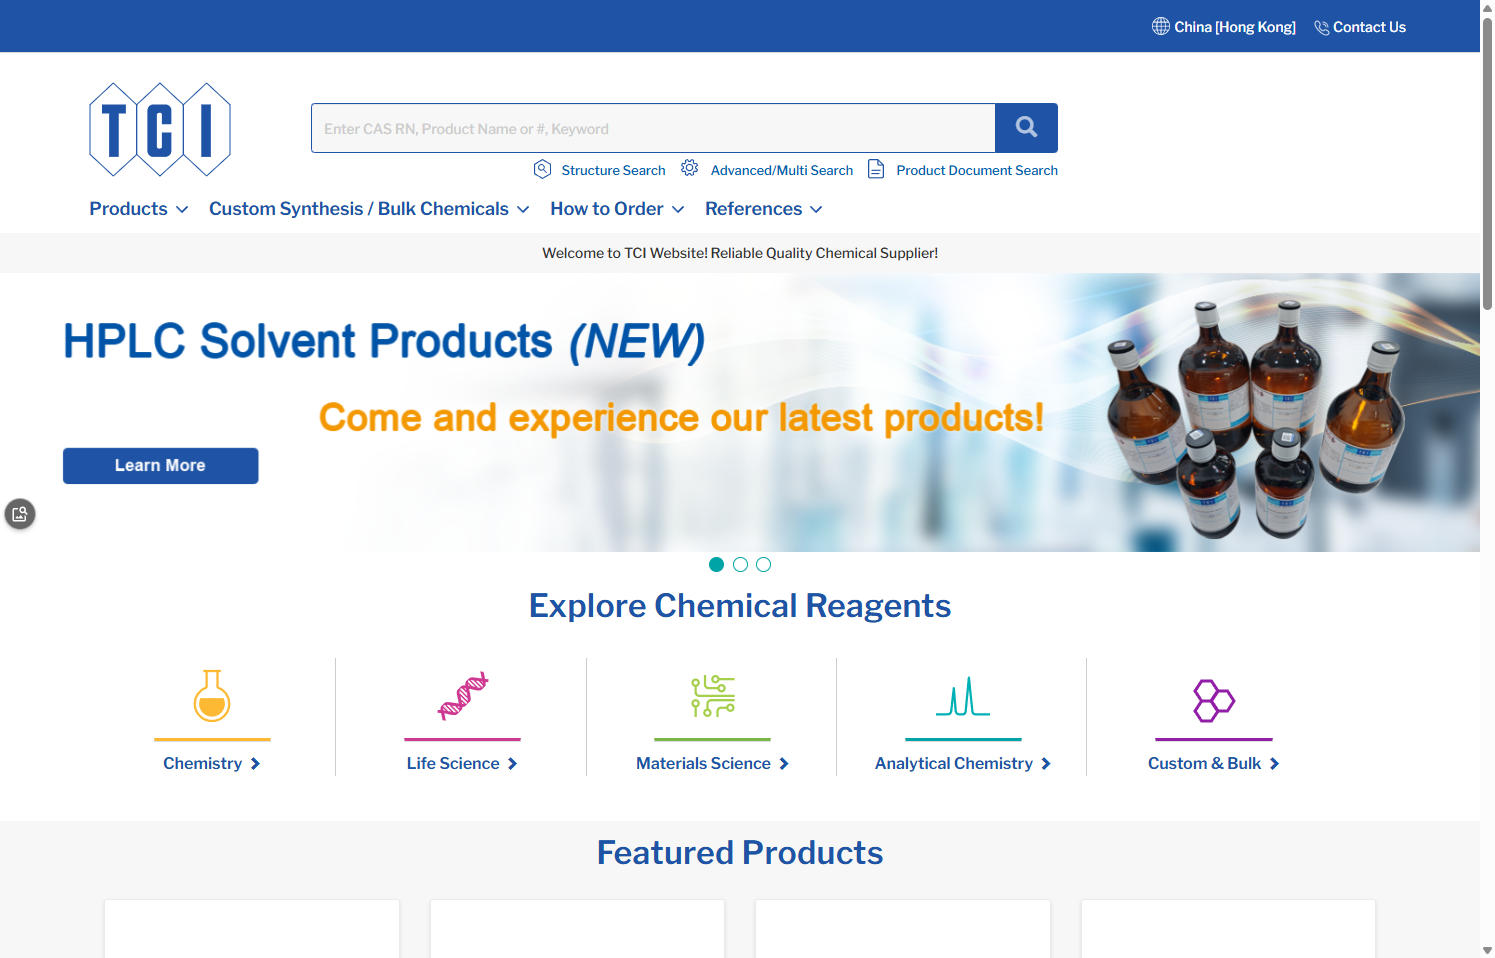The height and width of the screenshot is (958, 1495).
Task: Select the second carousel slide dot
Action: (740, 565)
